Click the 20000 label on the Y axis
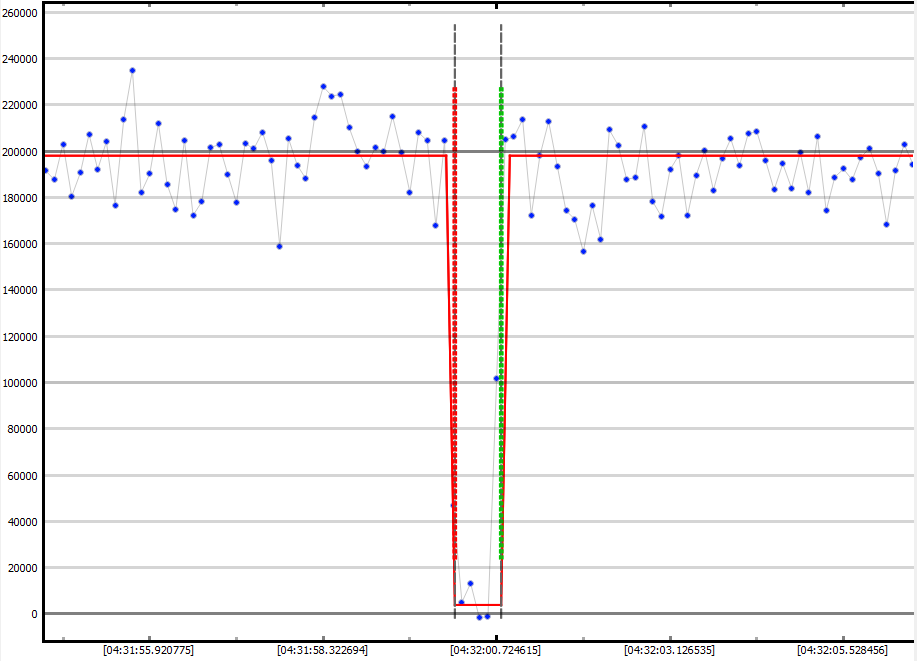The image size is (917, 661). 24,568
